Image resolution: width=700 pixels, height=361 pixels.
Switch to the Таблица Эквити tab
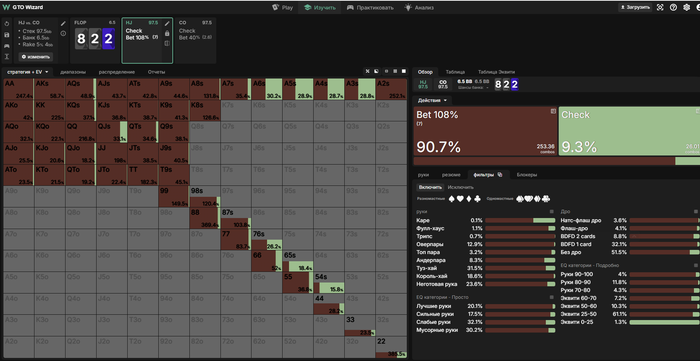click(496, 72)
